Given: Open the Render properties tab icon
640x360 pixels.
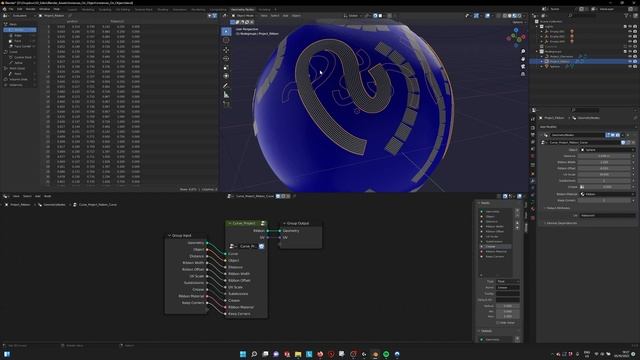Looking at the screenshot, I should 533,127.
